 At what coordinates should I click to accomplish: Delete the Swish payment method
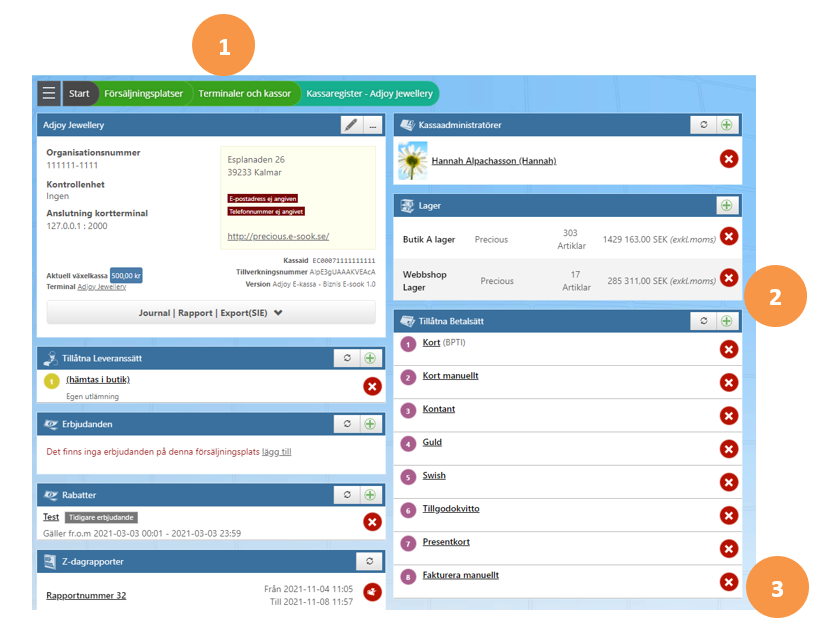[729, 482]
